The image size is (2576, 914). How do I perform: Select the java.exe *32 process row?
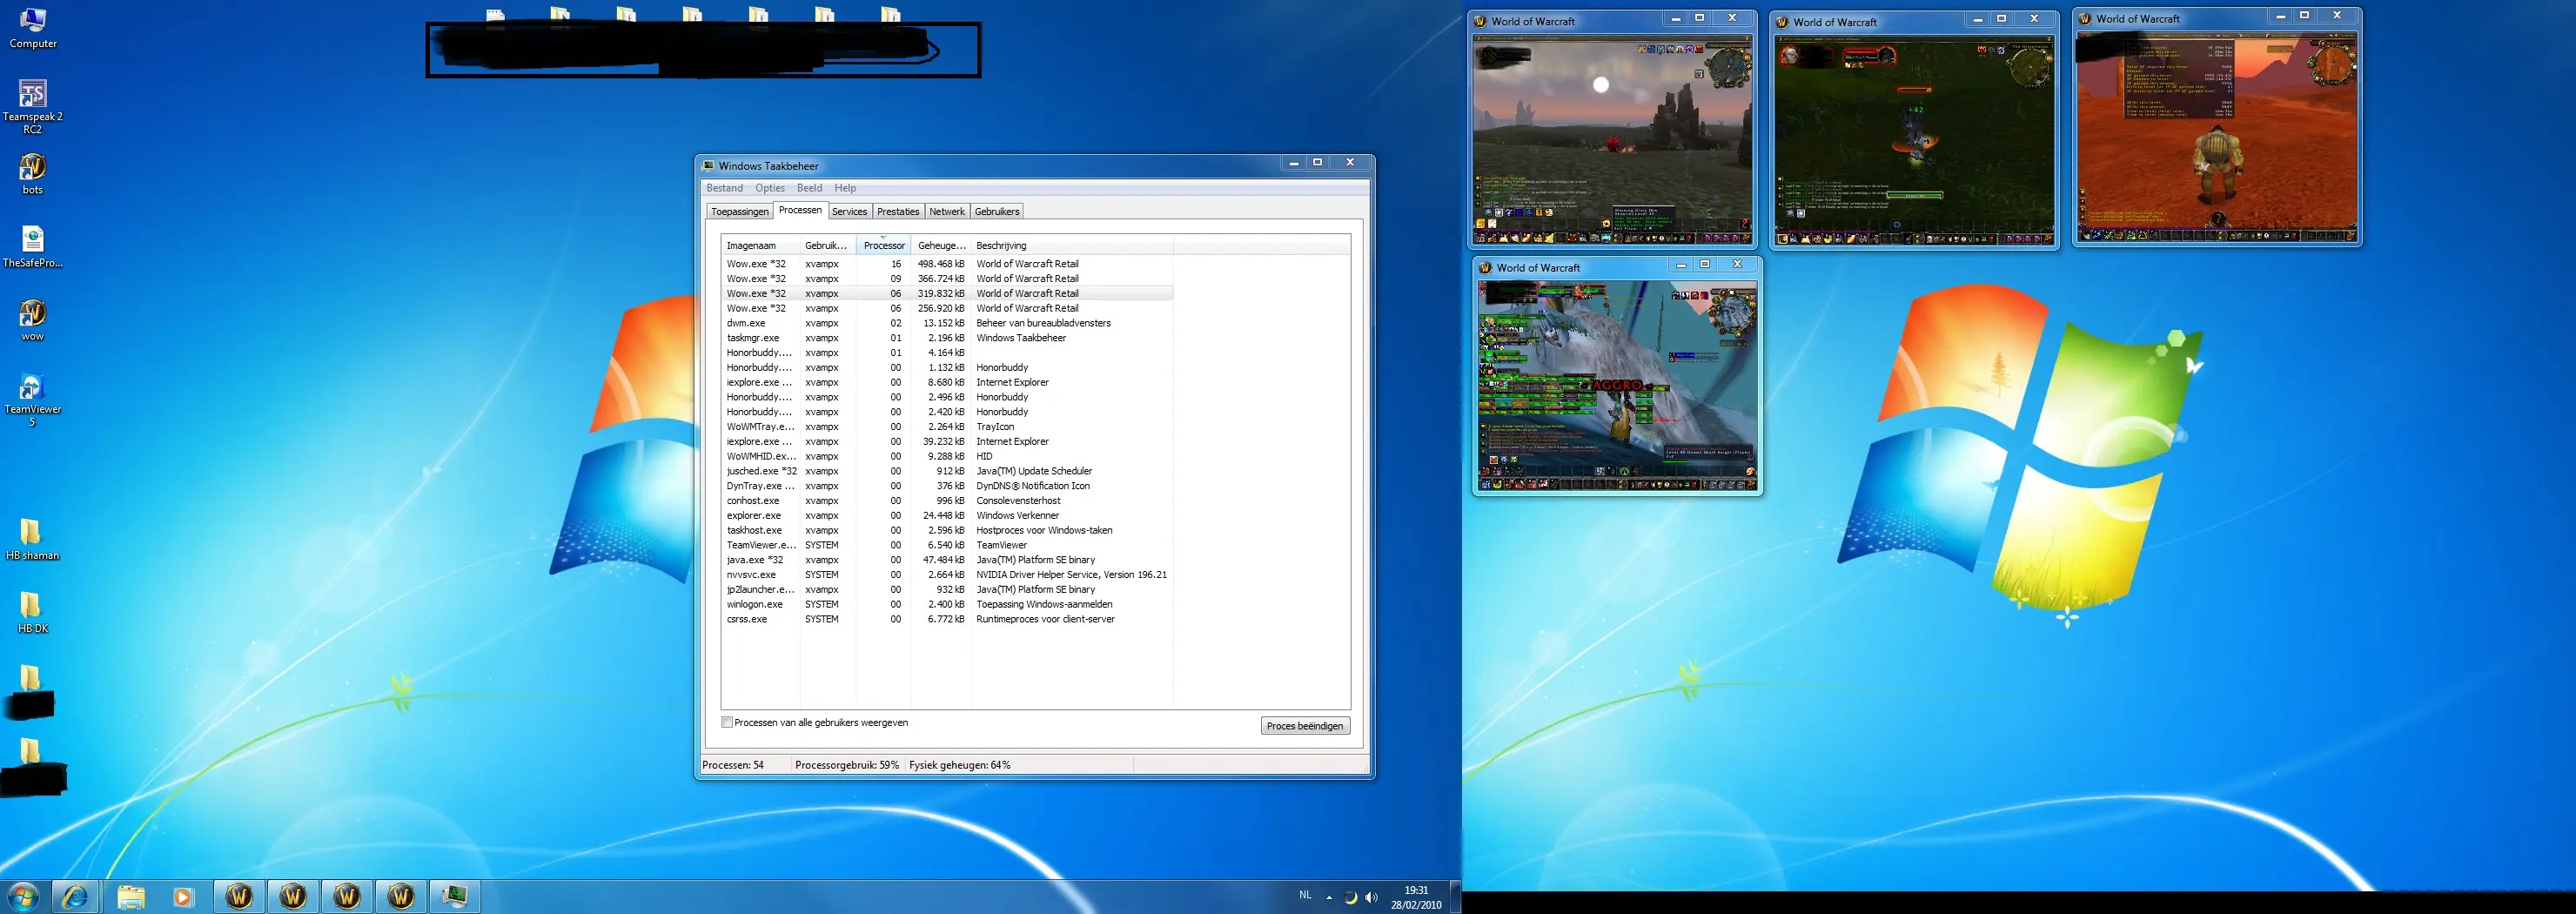(x=947, y=560)
